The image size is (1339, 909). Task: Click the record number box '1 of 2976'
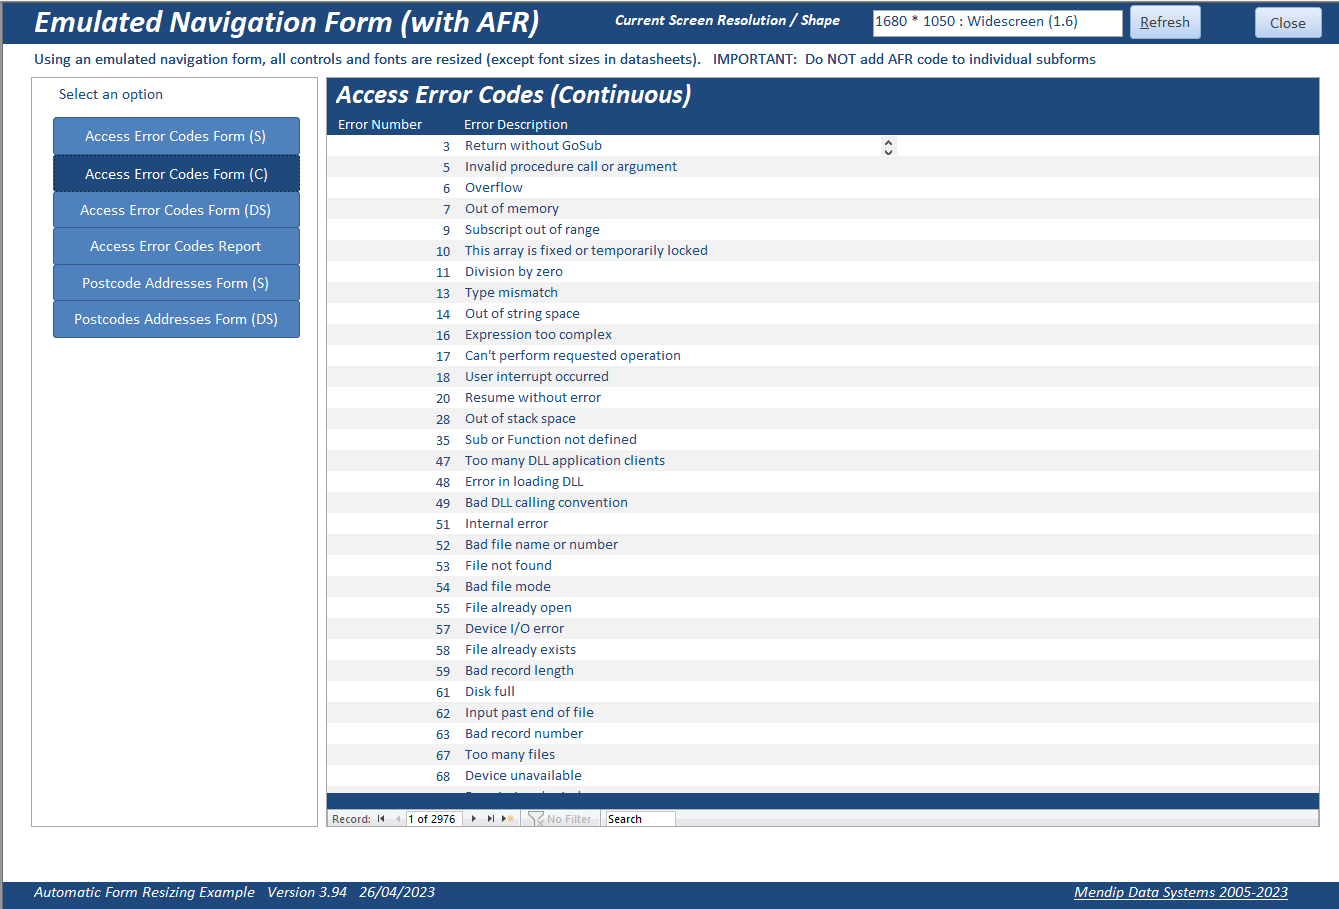[434, 819]
